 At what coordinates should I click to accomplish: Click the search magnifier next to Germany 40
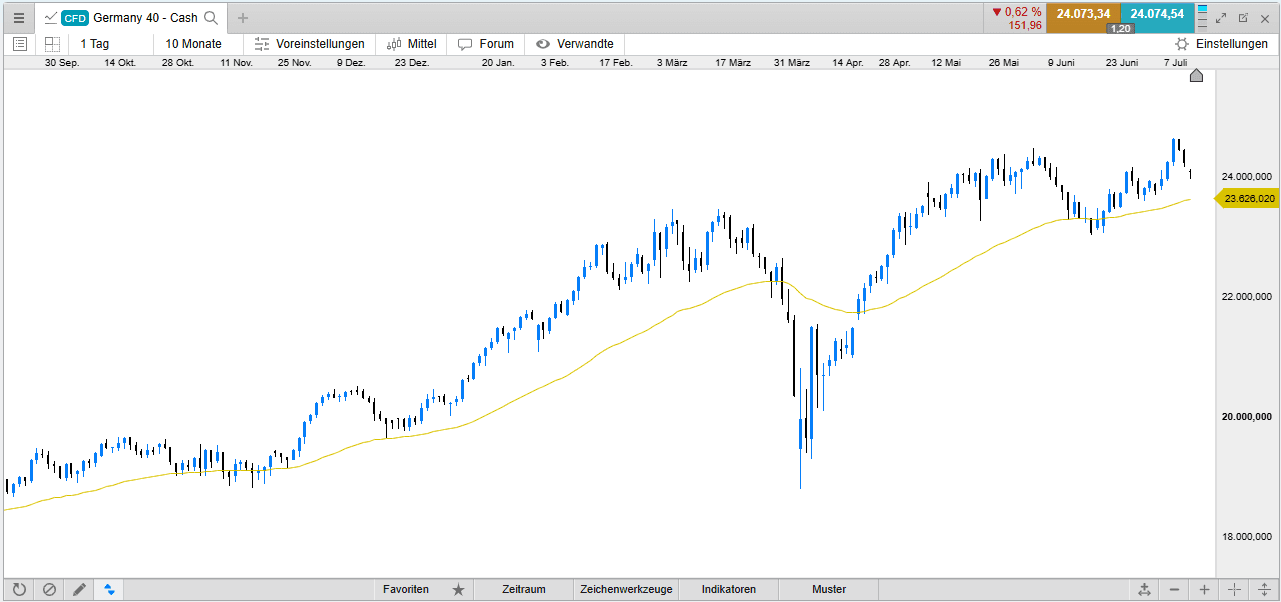click(x=211, y=18)
